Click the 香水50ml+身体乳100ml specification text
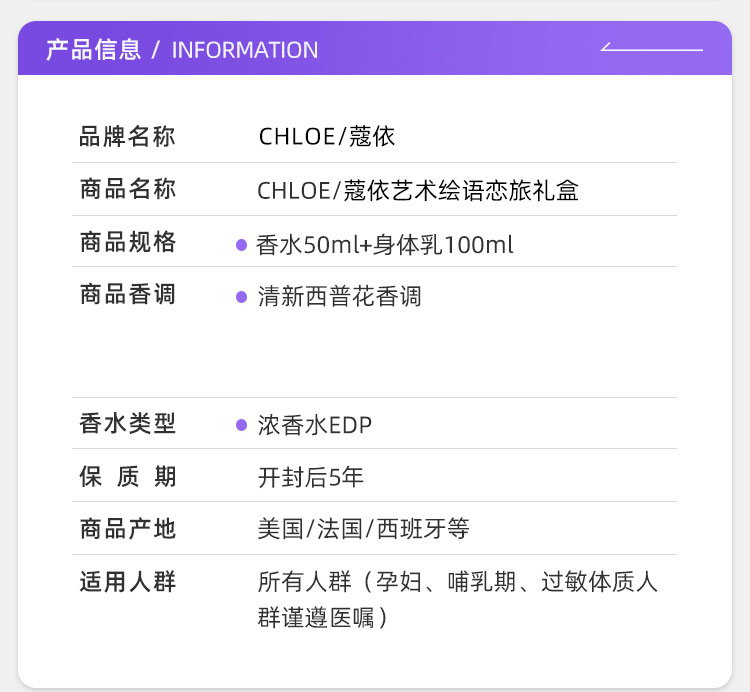 tap(385, 244)
